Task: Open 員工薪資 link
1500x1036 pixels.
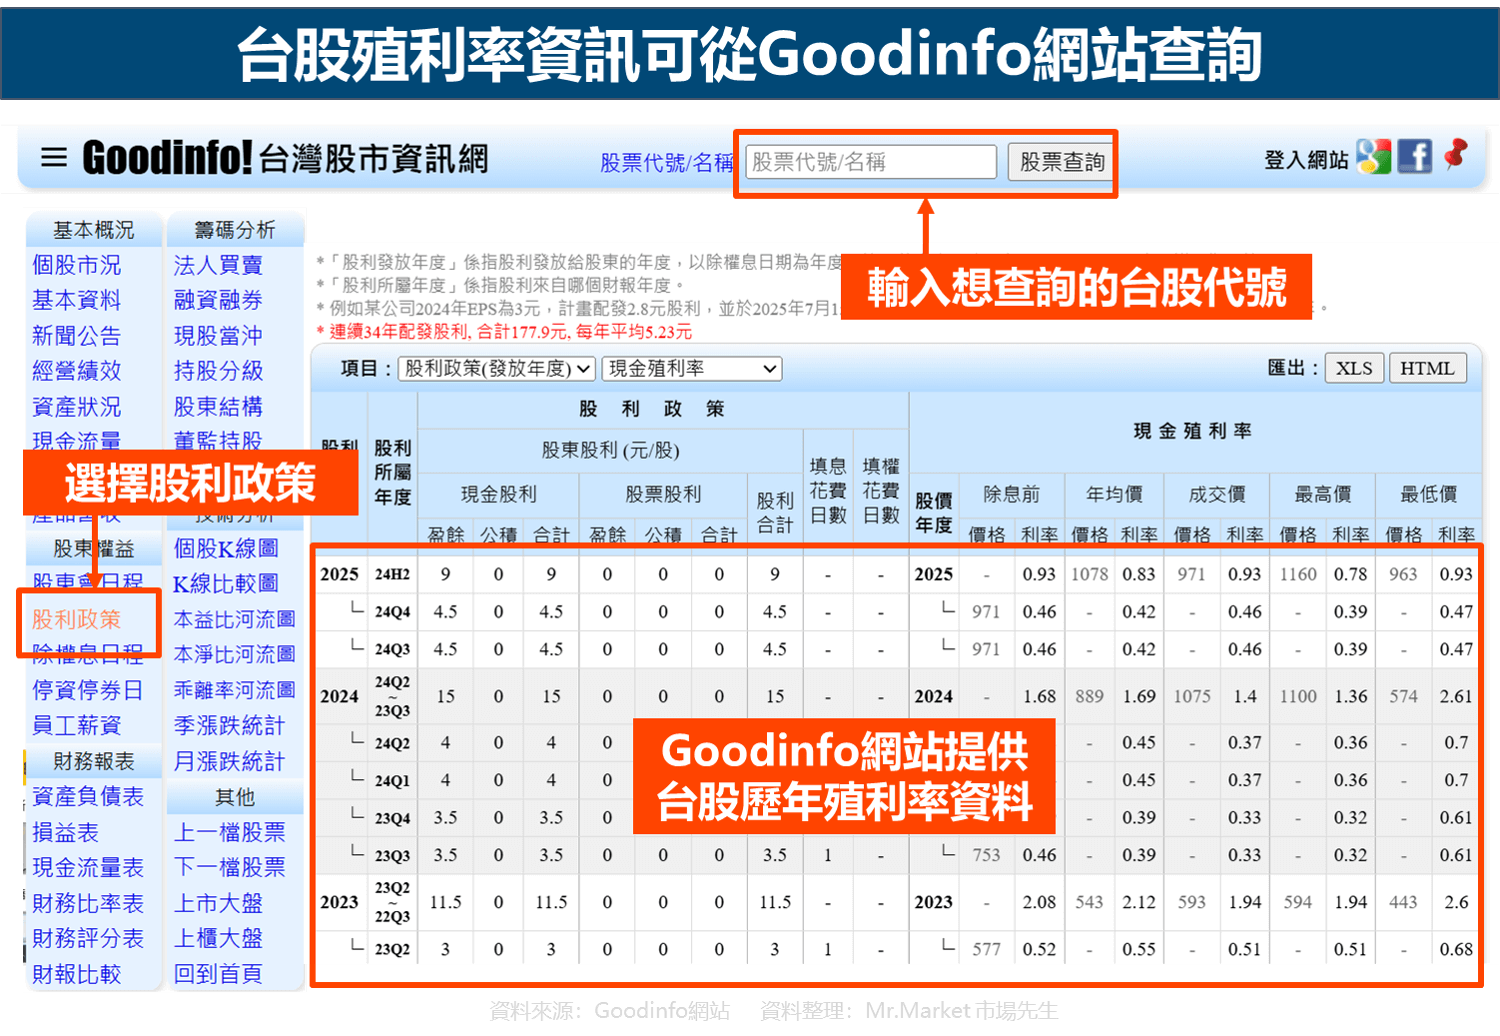Action: (x=76, y=725)
